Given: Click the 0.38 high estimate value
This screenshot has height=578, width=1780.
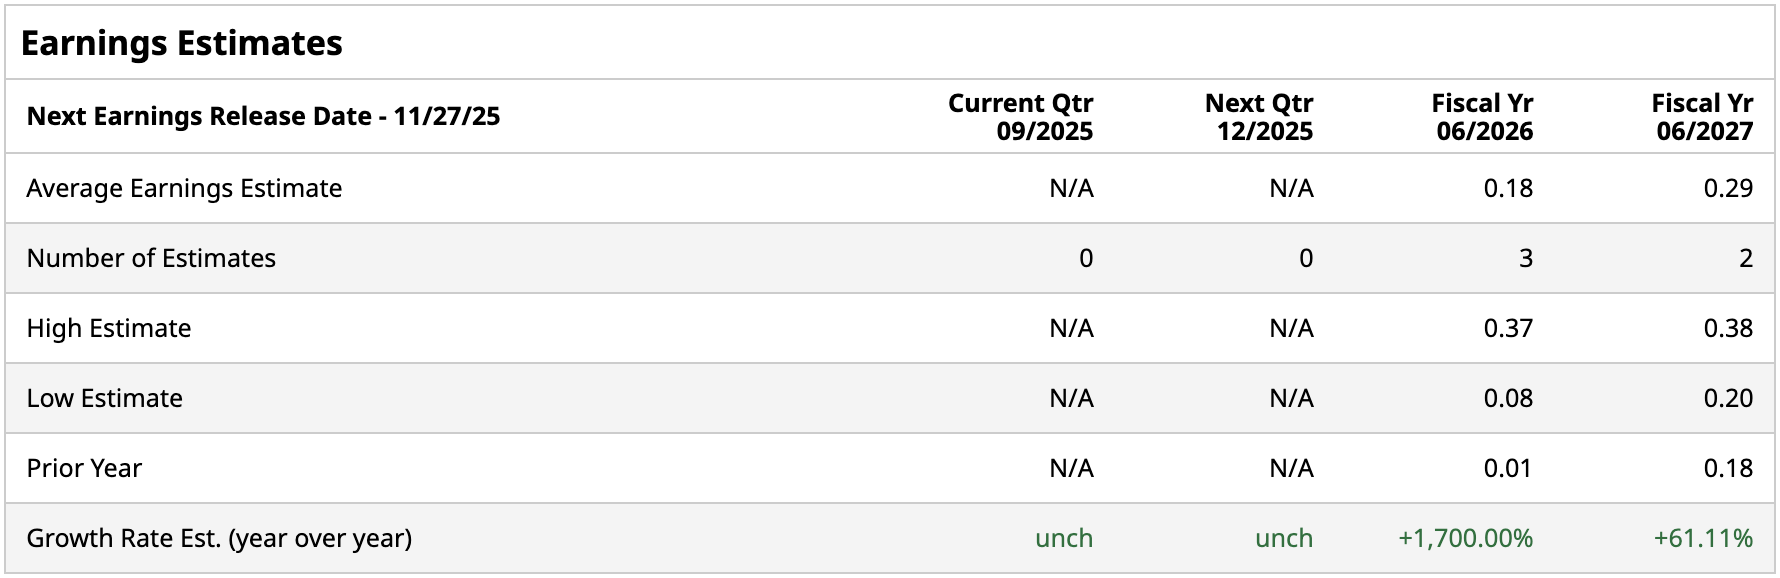Looking at the screenshot, I should [x=1728, y=328].
